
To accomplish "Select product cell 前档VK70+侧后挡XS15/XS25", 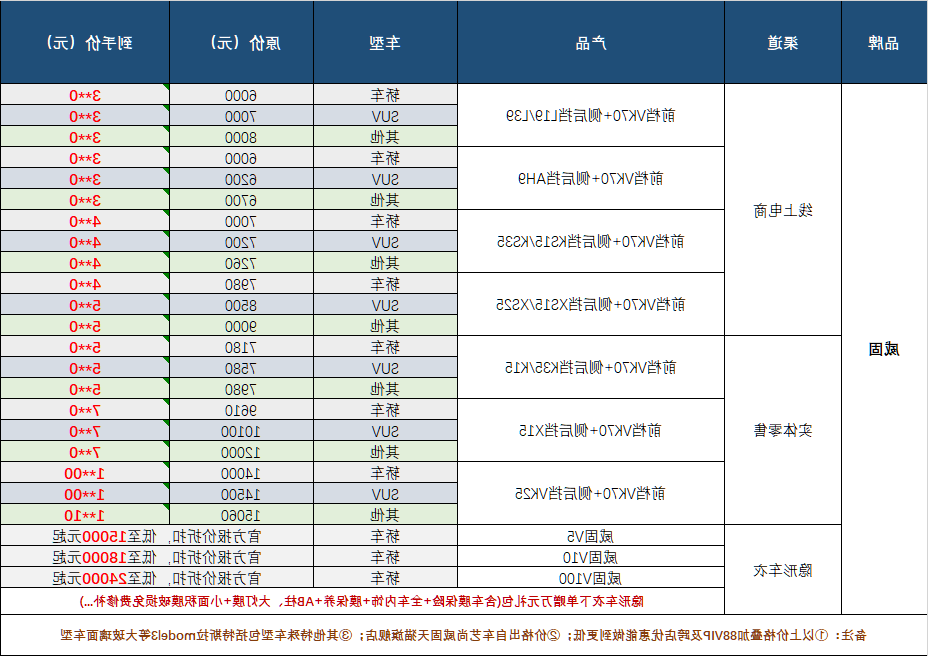I will coord(591,304).
